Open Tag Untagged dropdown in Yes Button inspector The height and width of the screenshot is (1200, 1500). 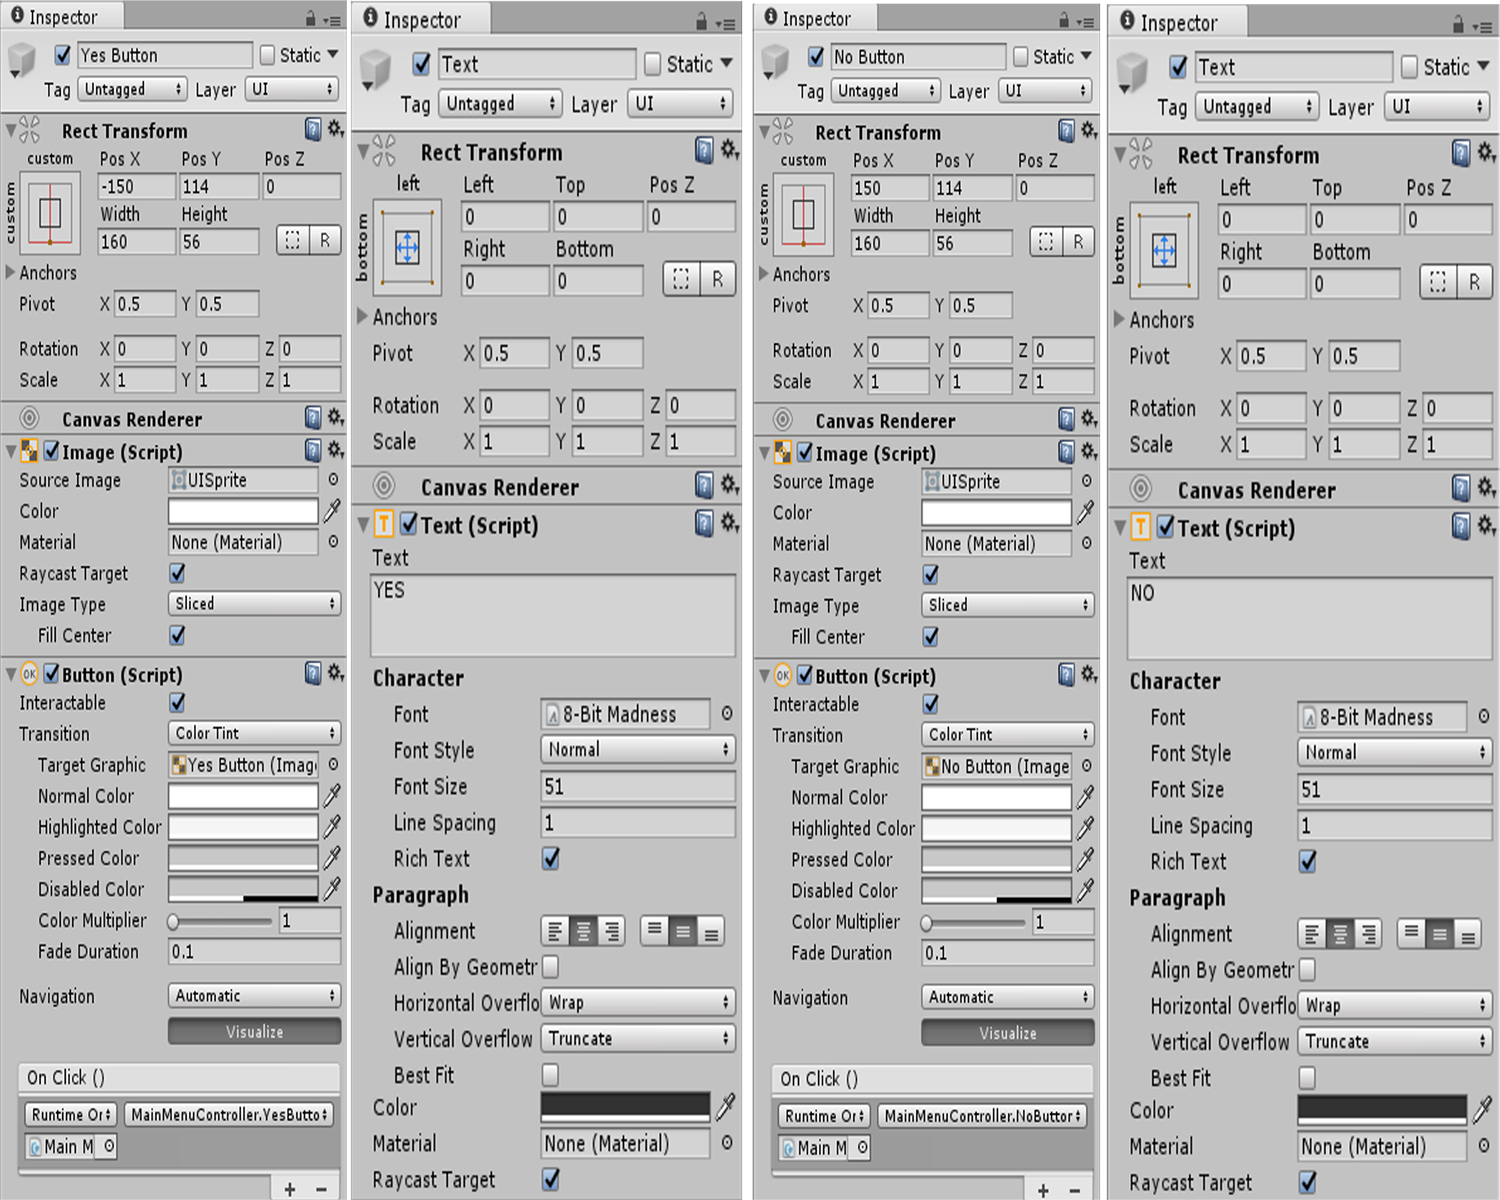132,89
